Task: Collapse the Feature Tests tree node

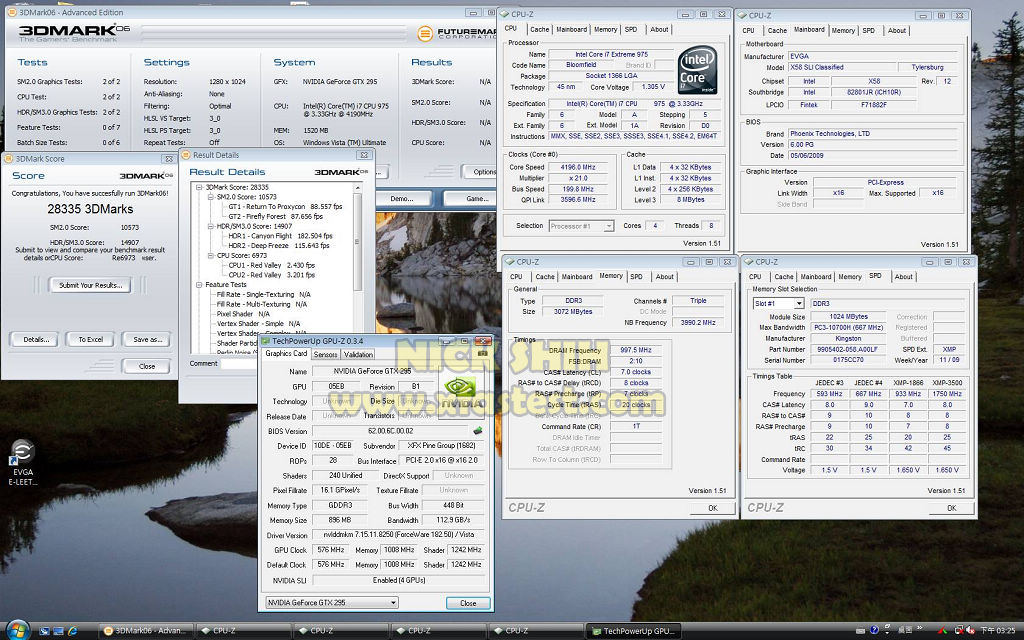Action: 198,285
